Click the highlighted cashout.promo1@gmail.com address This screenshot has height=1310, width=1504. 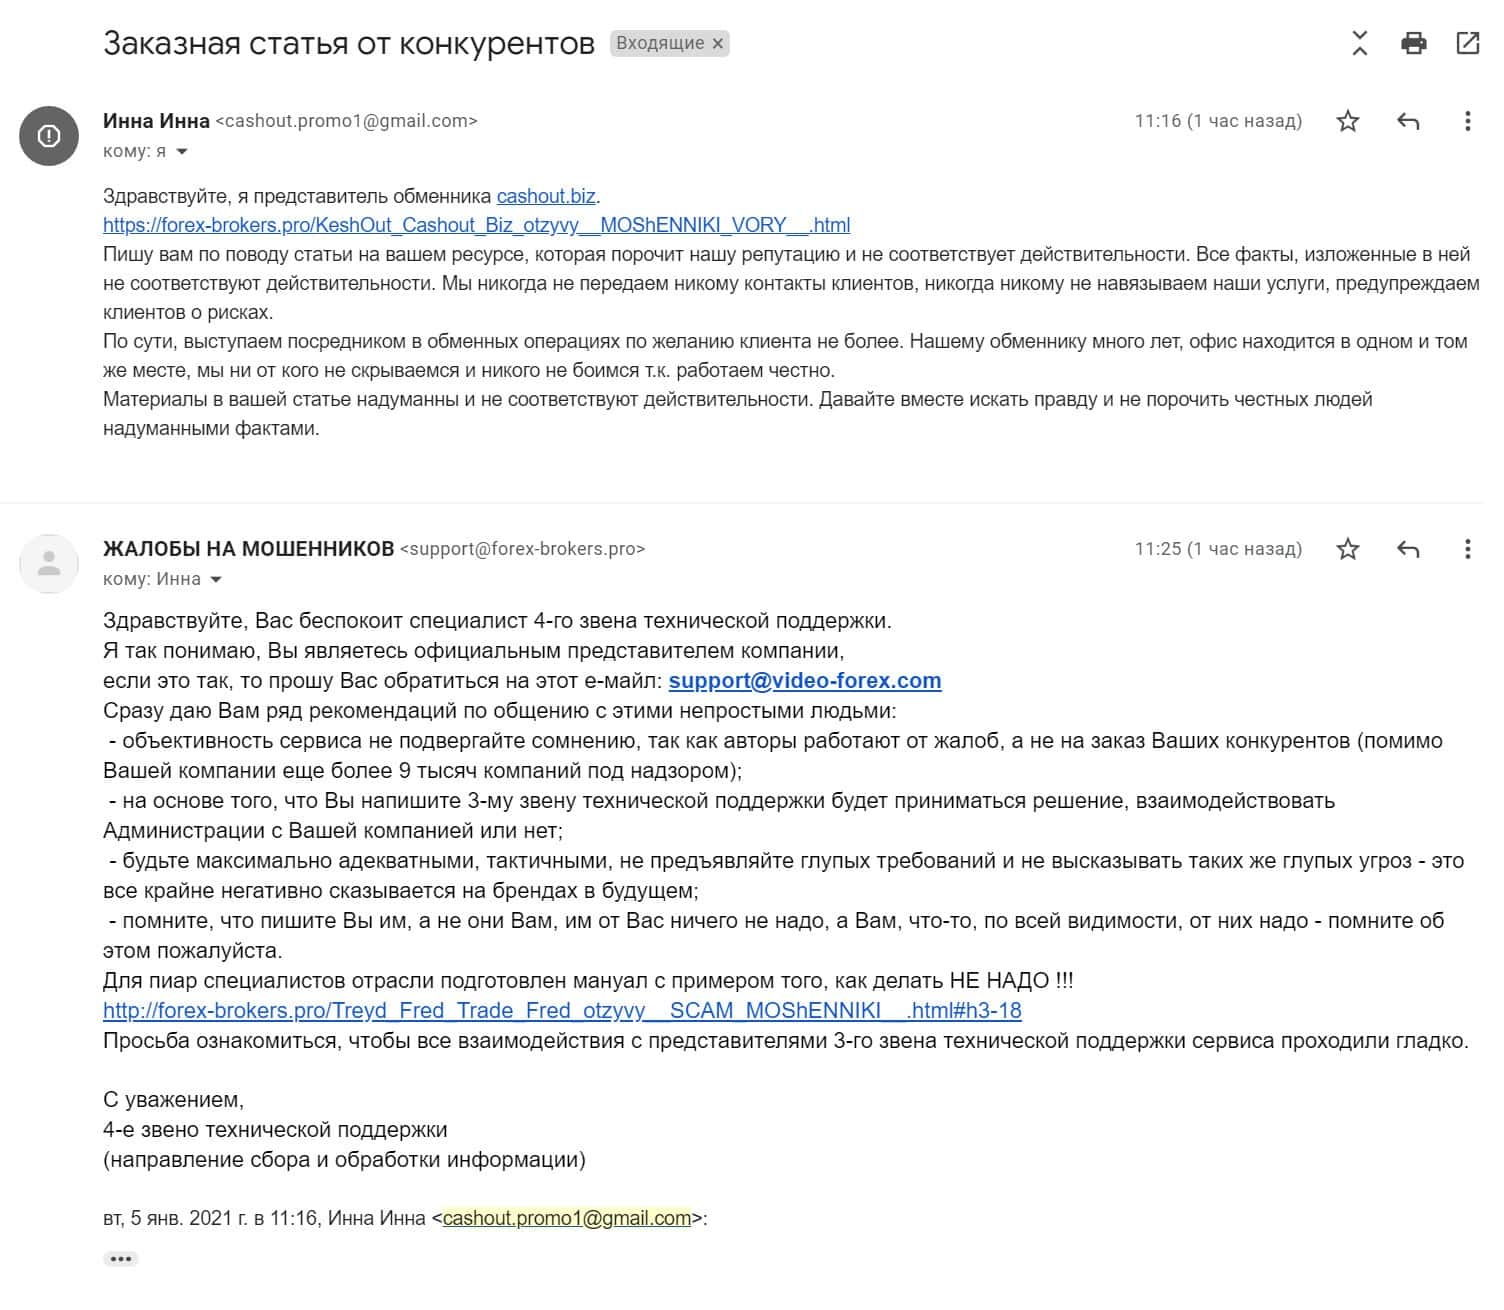[567, 1219]
